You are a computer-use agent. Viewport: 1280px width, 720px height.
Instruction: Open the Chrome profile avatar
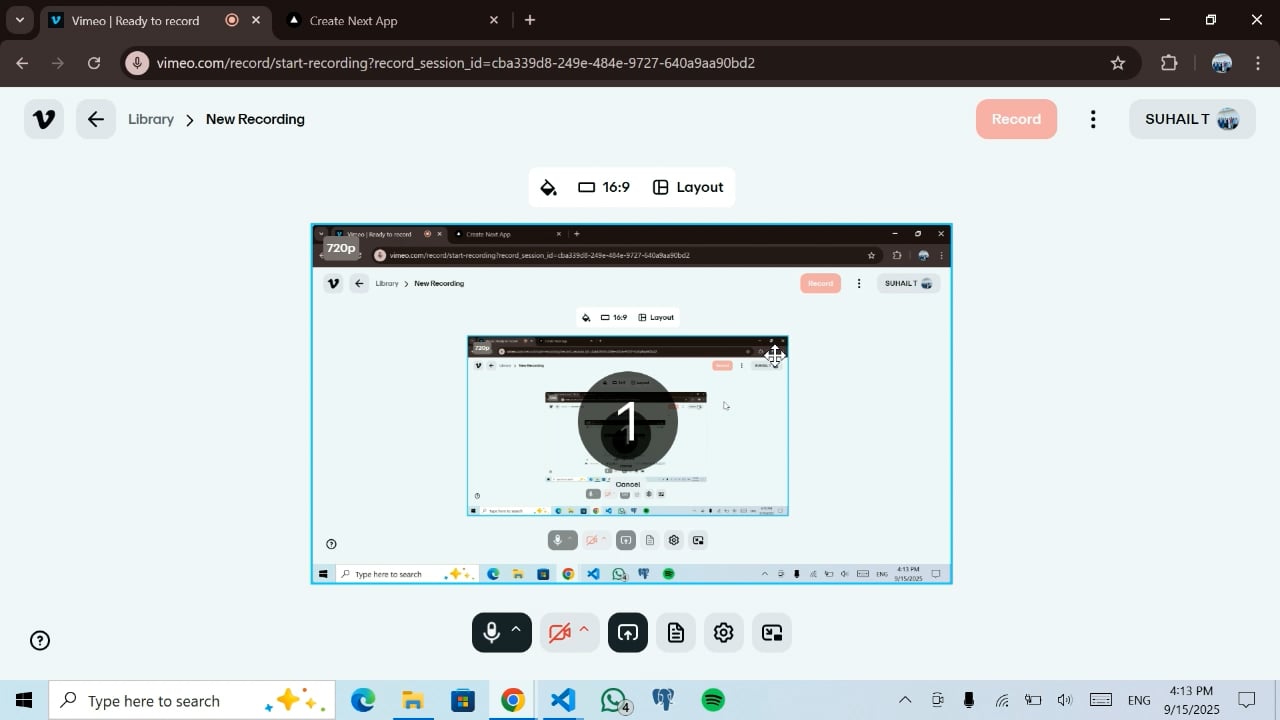coord(1221,63)
